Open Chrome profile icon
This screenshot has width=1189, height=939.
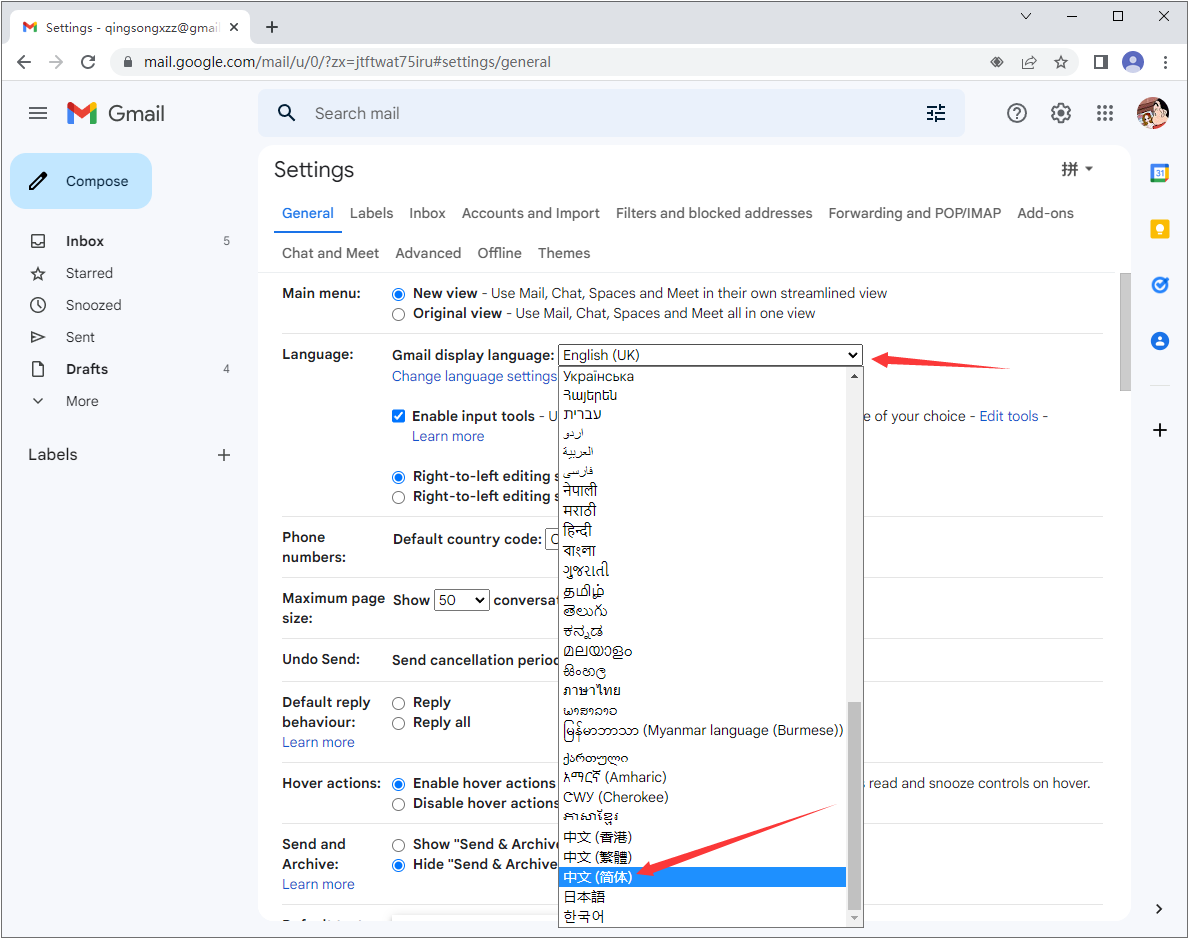pos(1133,62)
